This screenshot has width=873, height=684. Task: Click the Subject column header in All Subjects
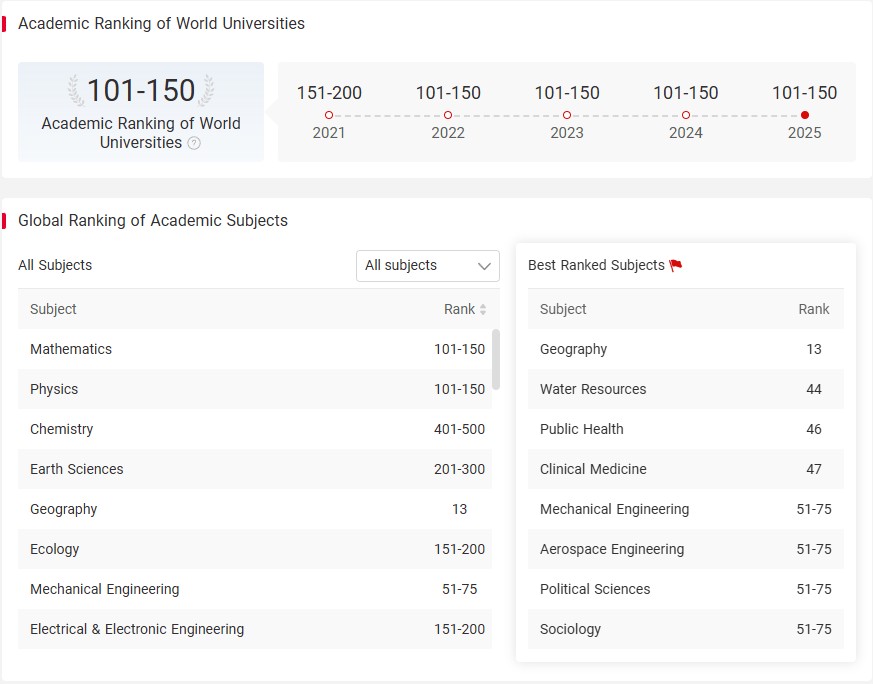click(x=53, y=309)
